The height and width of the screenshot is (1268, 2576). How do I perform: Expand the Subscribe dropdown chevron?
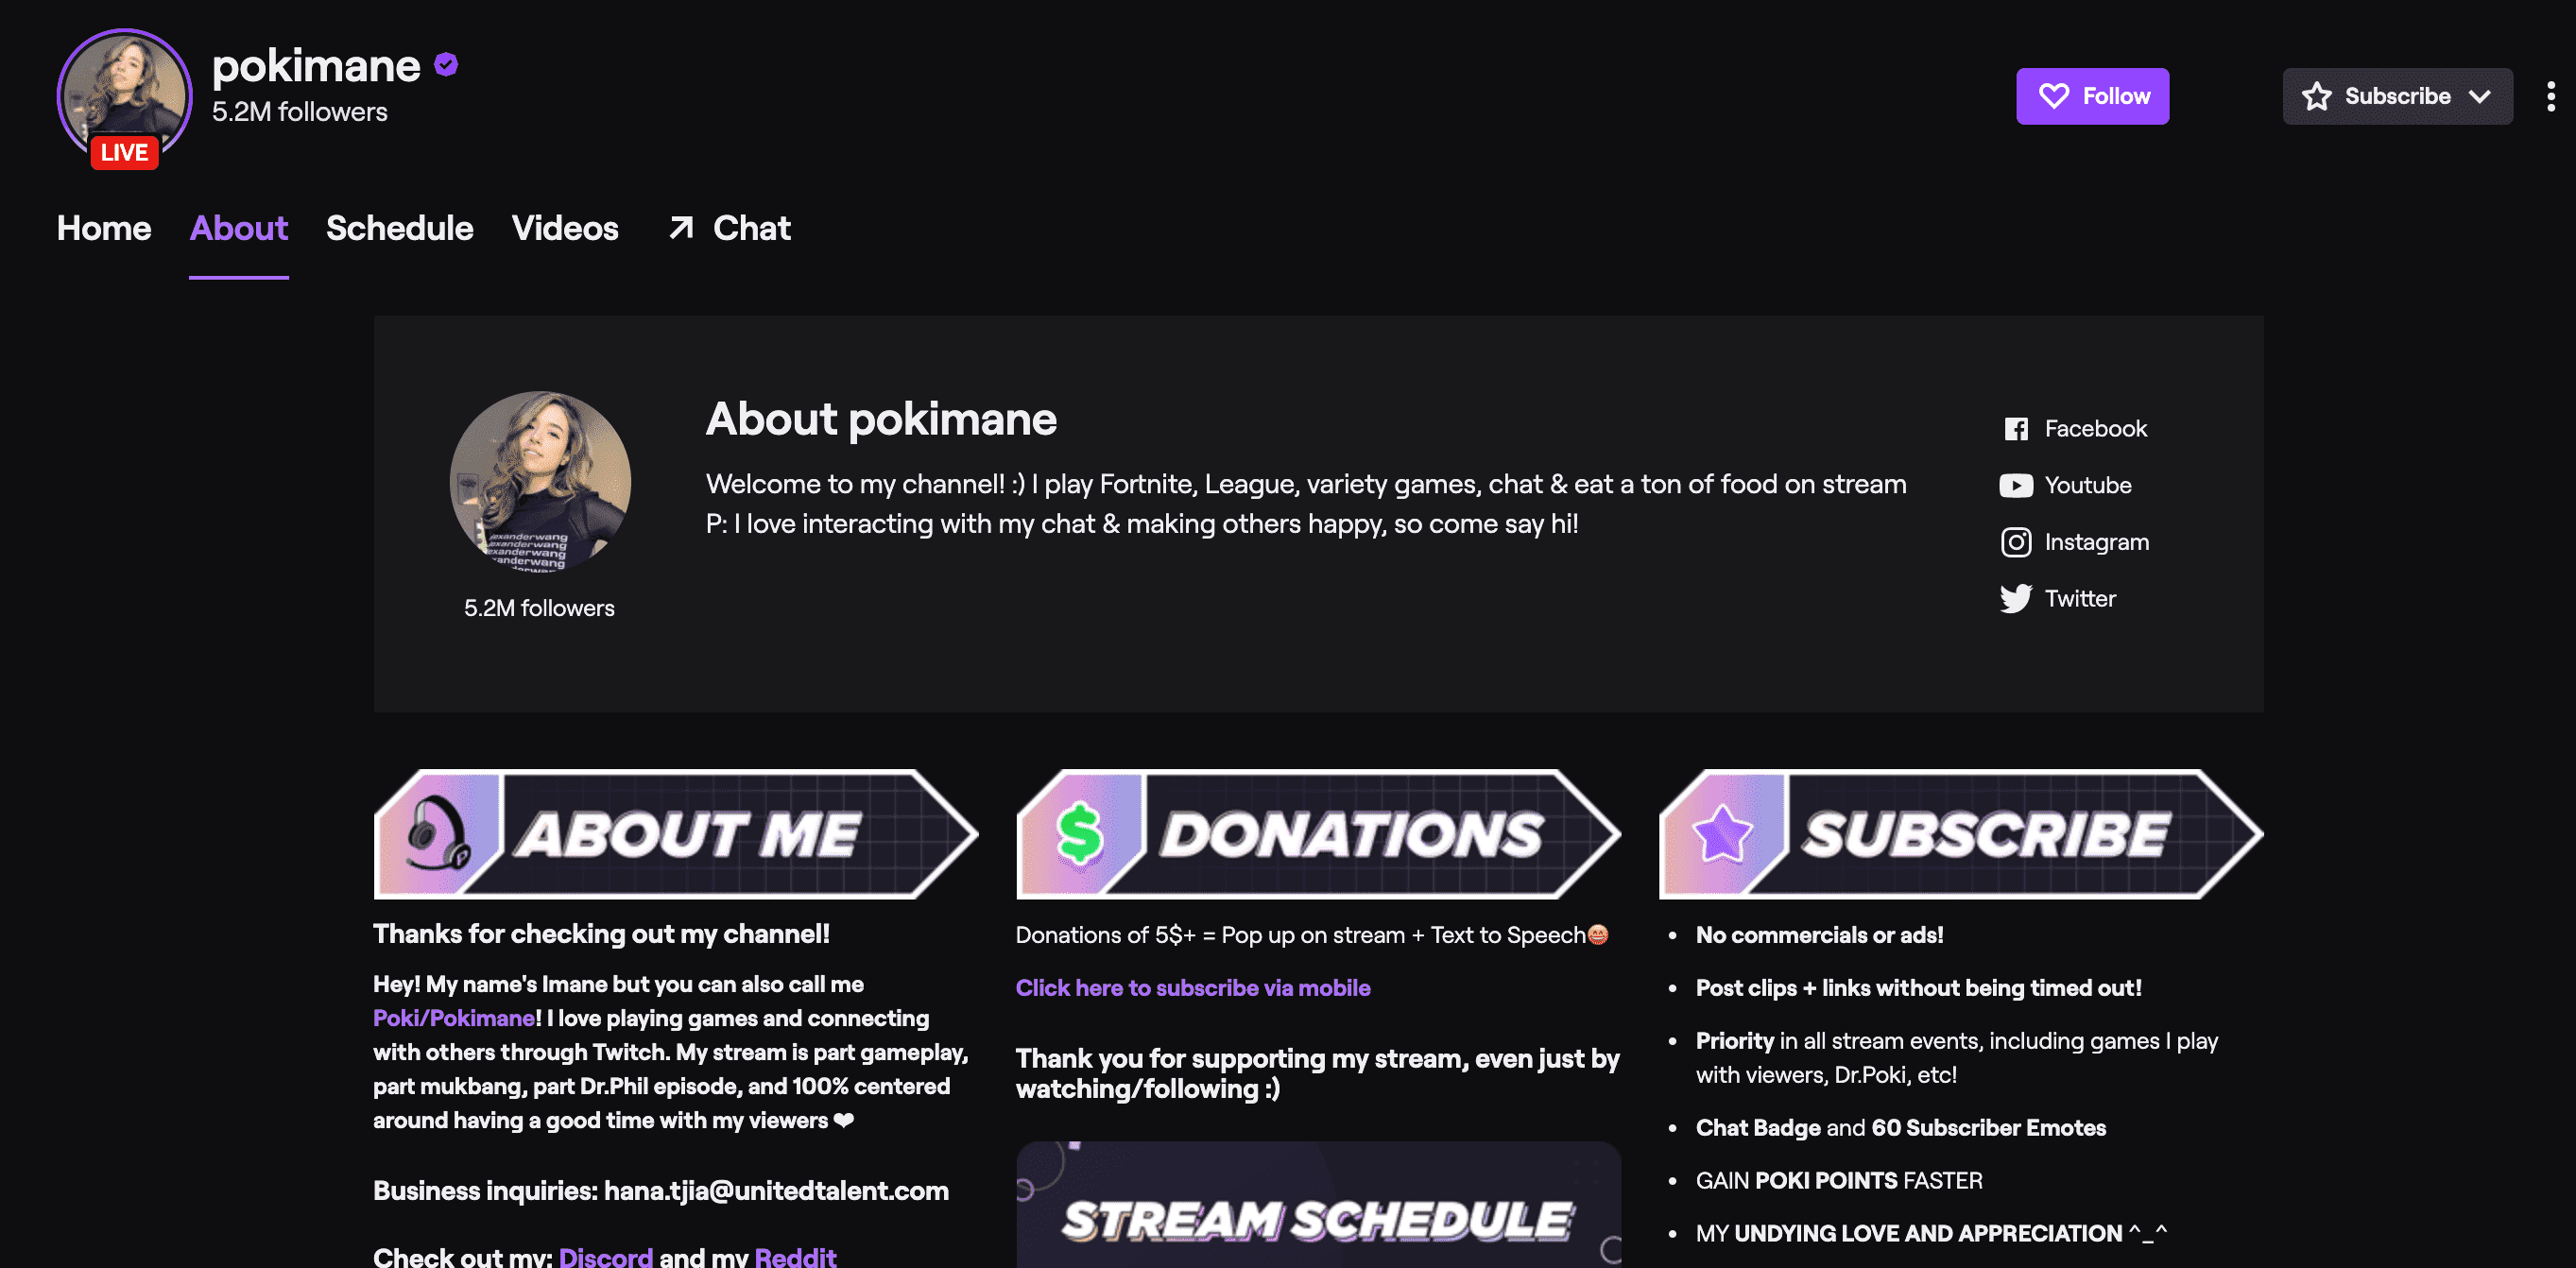click(2479, 96)
